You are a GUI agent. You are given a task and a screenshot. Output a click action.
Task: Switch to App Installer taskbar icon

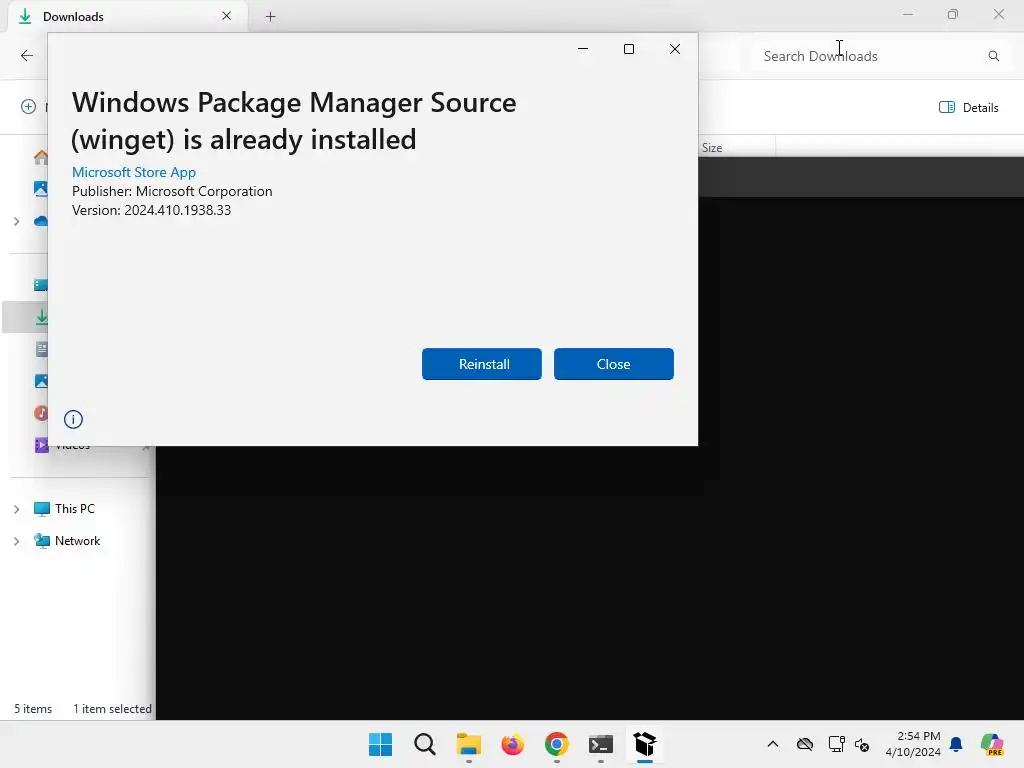point(645,744)
